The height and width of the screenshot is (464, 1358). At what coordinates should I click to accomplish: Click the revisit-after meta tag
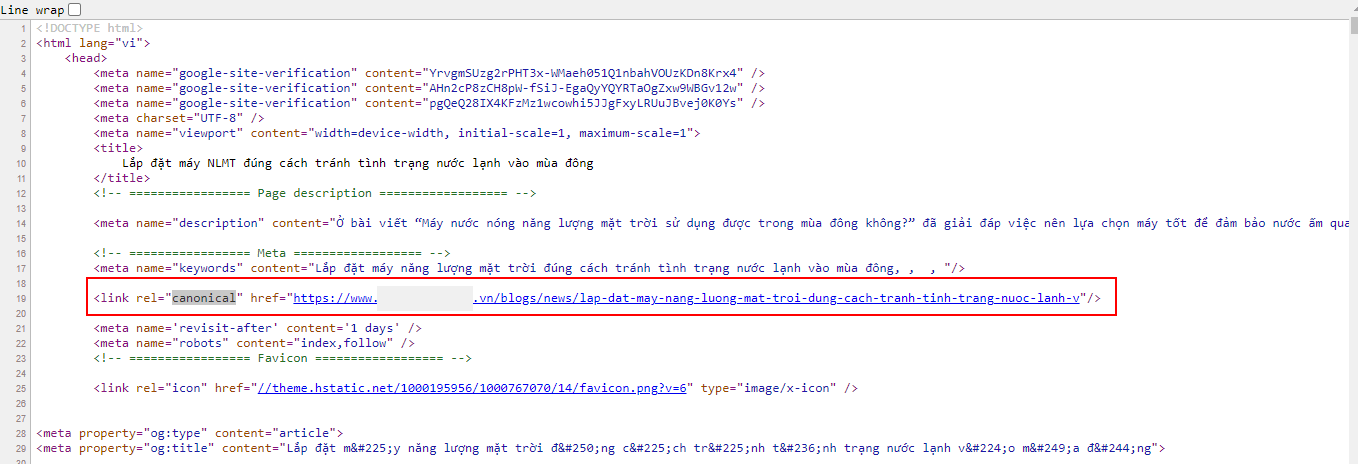[257, 328]
